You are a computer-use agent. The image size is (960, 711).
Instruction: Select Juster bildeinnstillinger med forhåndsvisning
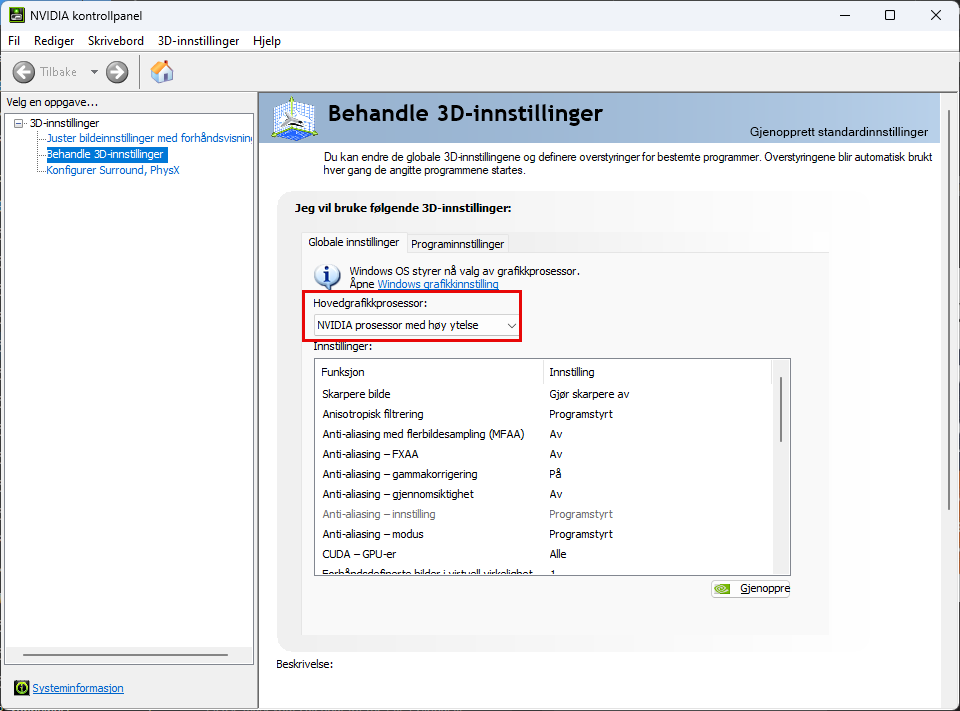(x=148, y=138)
